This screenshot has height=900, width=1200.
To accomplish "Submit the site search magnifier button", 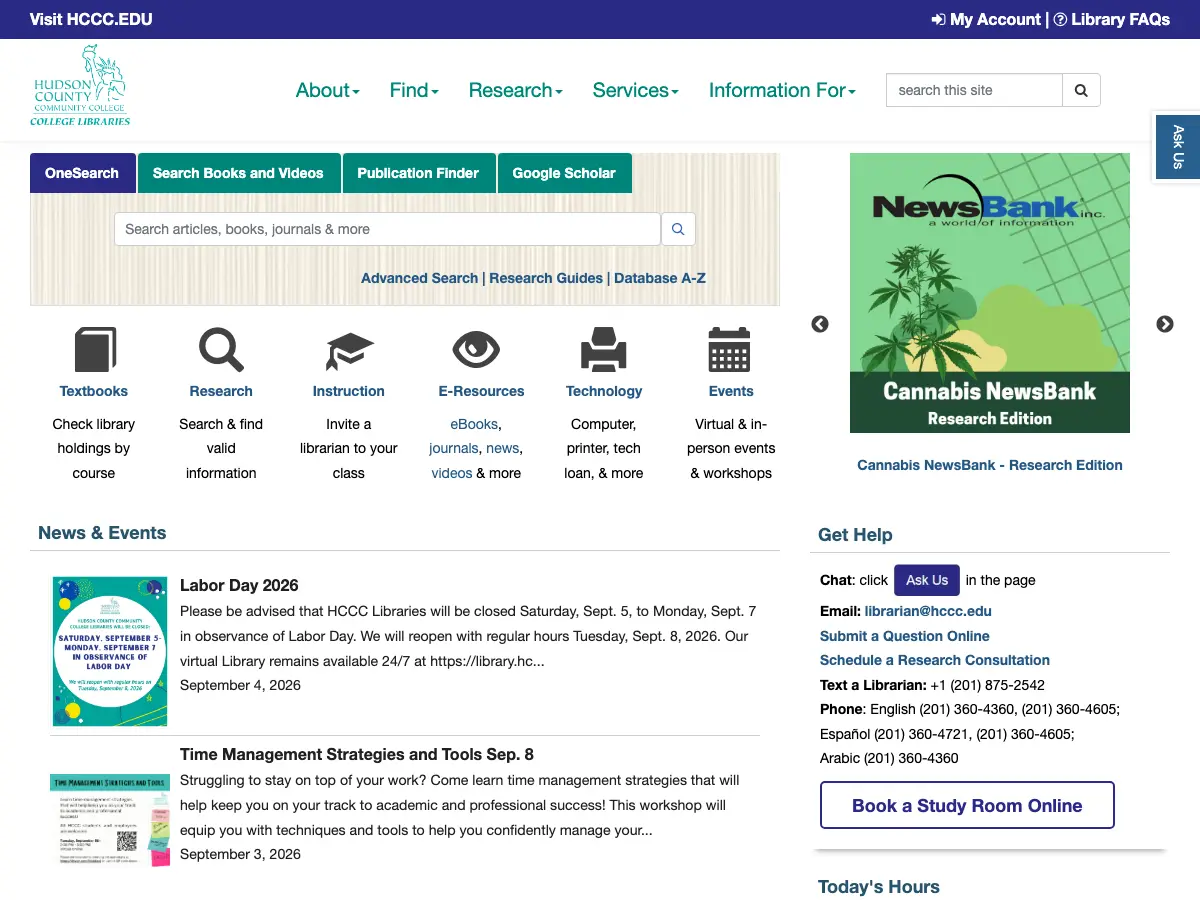I will click(1081, 90).
